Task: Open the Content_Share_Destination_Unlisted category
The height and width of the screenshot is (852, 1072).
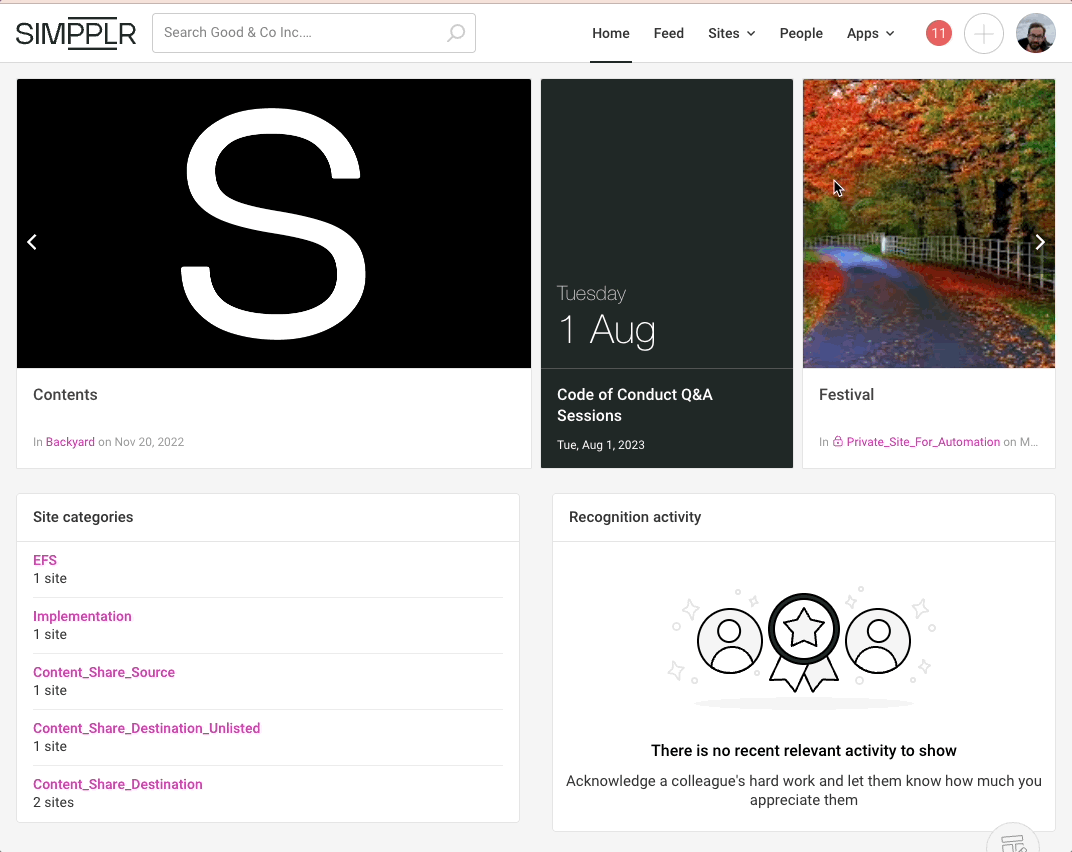Action: pos(146,728)
